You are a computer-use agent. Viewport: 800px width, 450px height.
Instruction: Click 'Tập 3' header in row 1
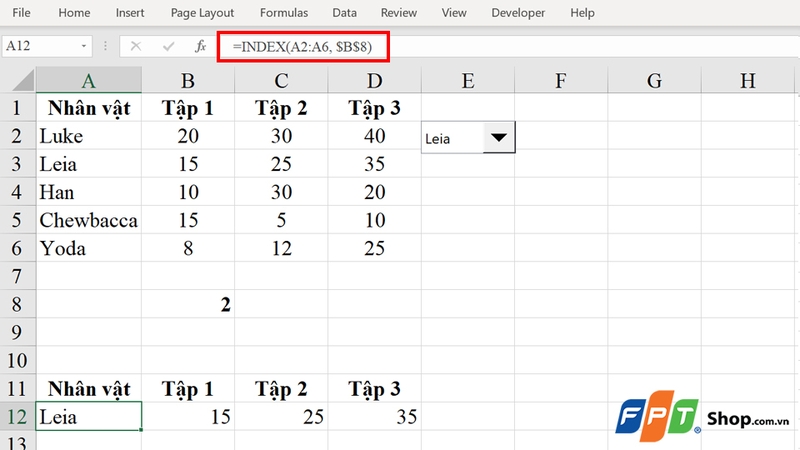374,108
